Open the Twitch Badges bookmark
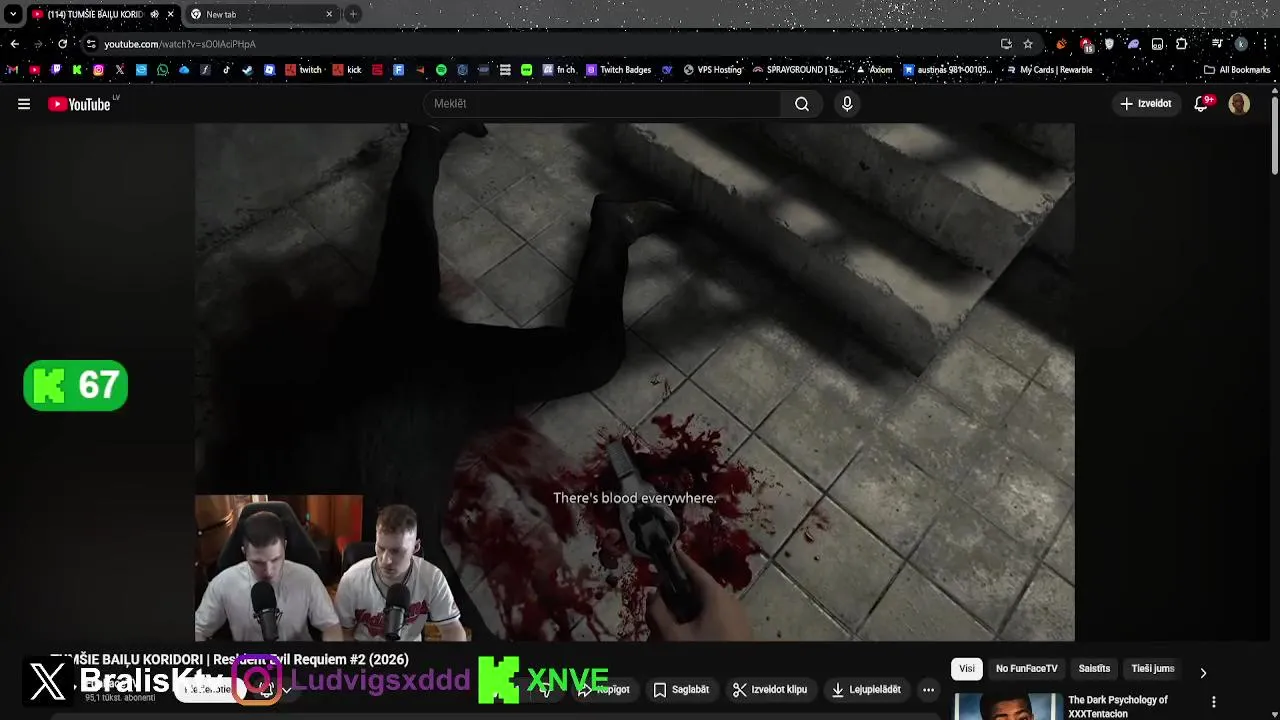This screenshot has width=1280, height=720. 619,70
